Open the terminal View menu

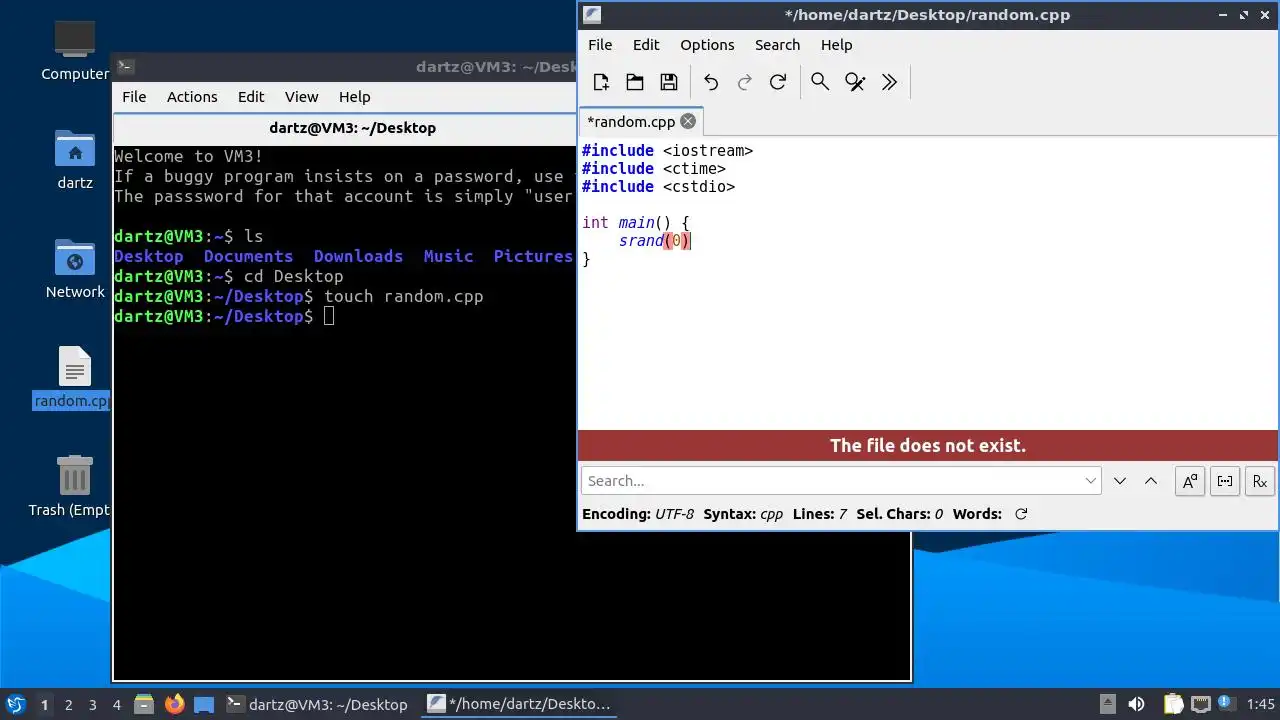tap(301, 97)
